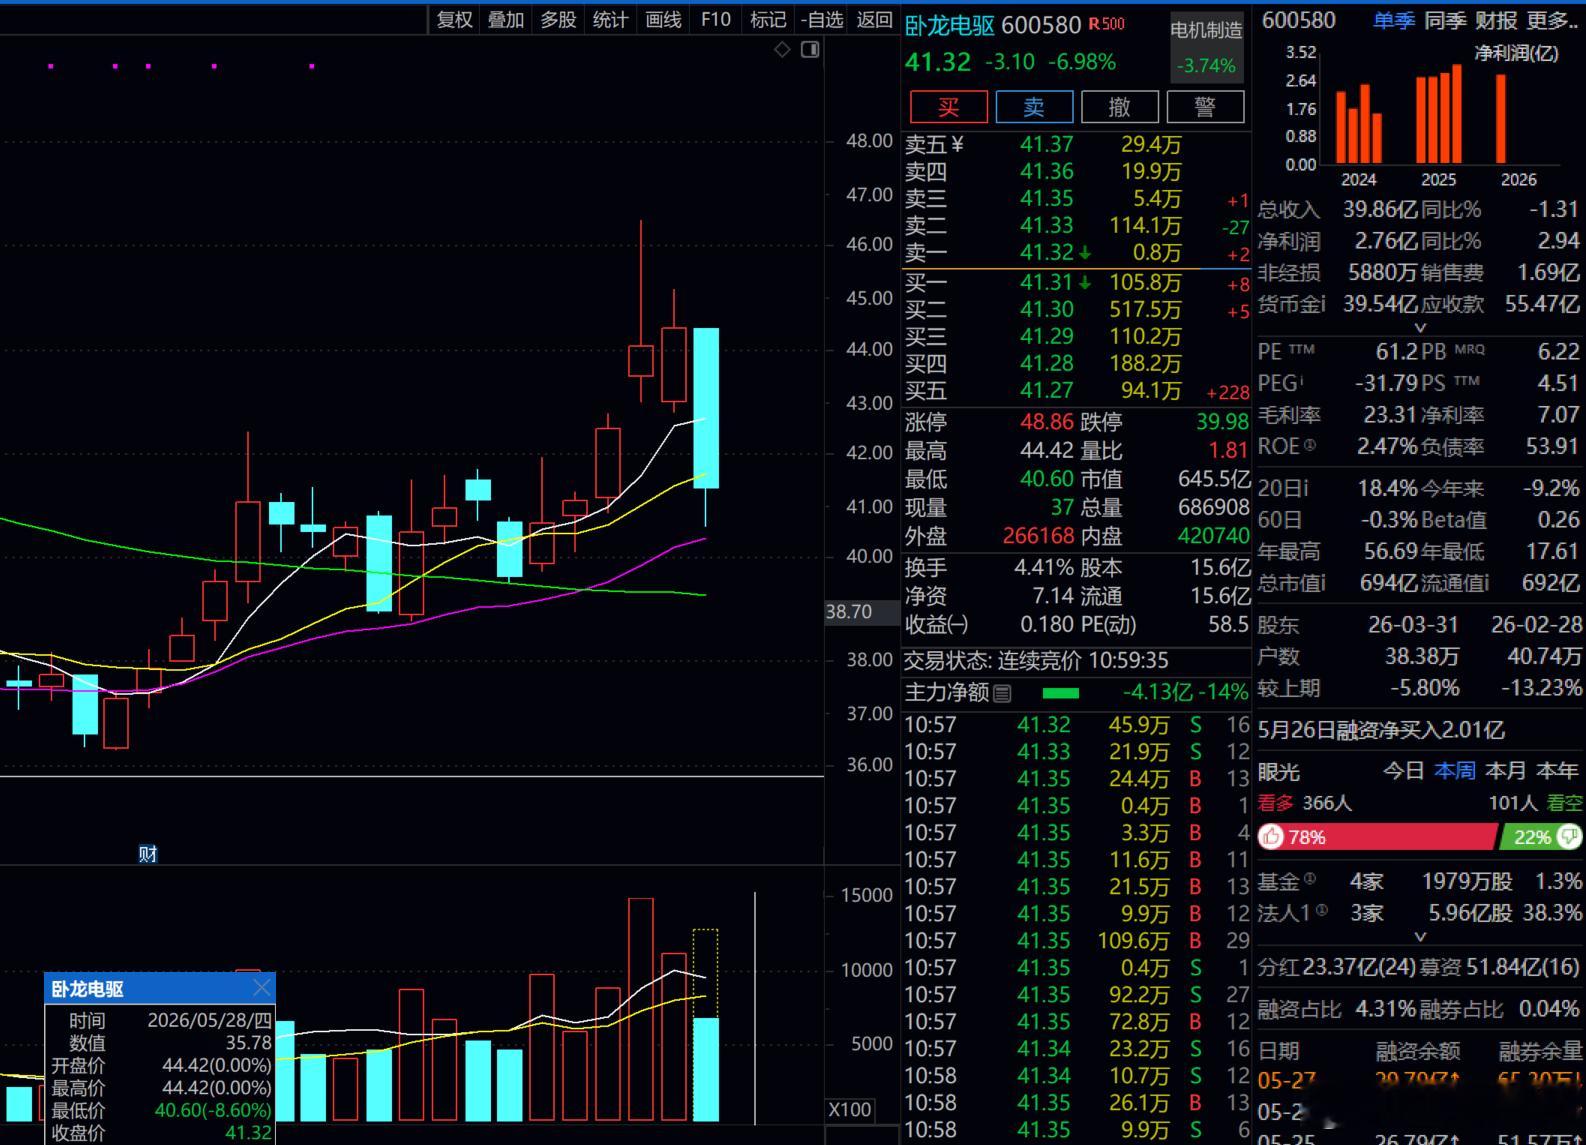Click the 撤 cancel order button
This screenshot has width=1586, height=1145.
point(1120,107)
